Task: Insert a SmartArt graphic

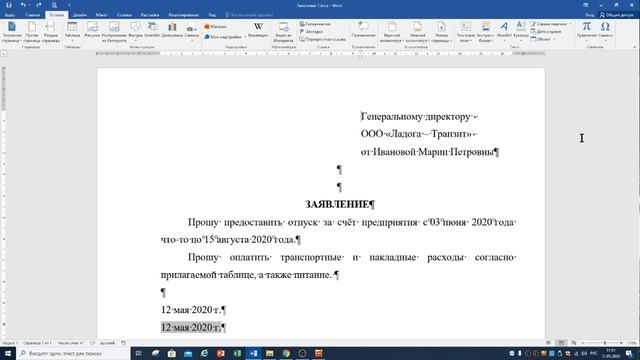Action: (x=152, y=31)
